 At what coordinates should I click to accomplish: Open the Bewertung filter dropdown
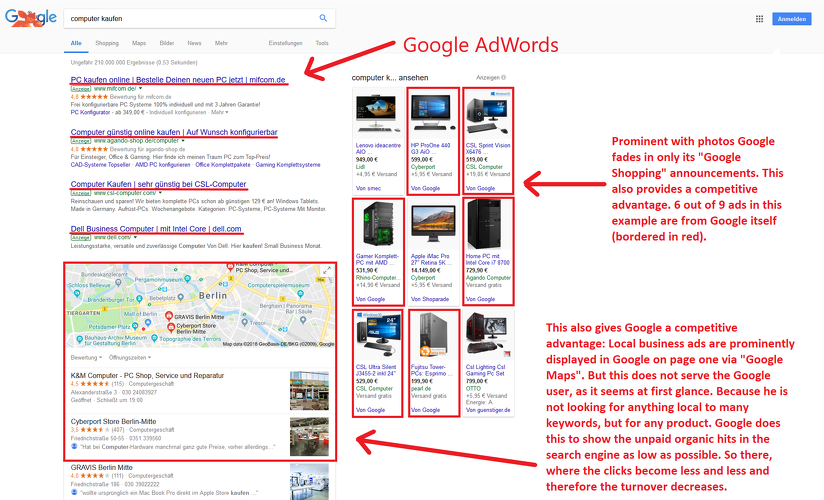tap(86, 358)
